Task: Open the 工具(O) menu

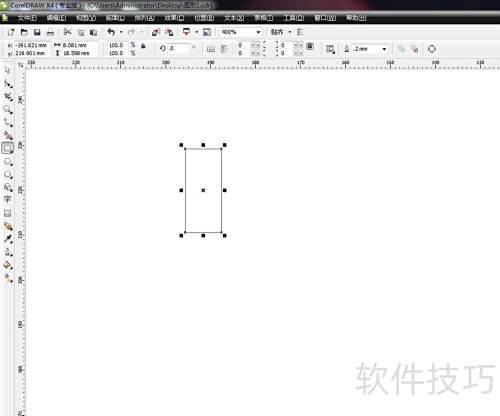Action: point(293,18)
